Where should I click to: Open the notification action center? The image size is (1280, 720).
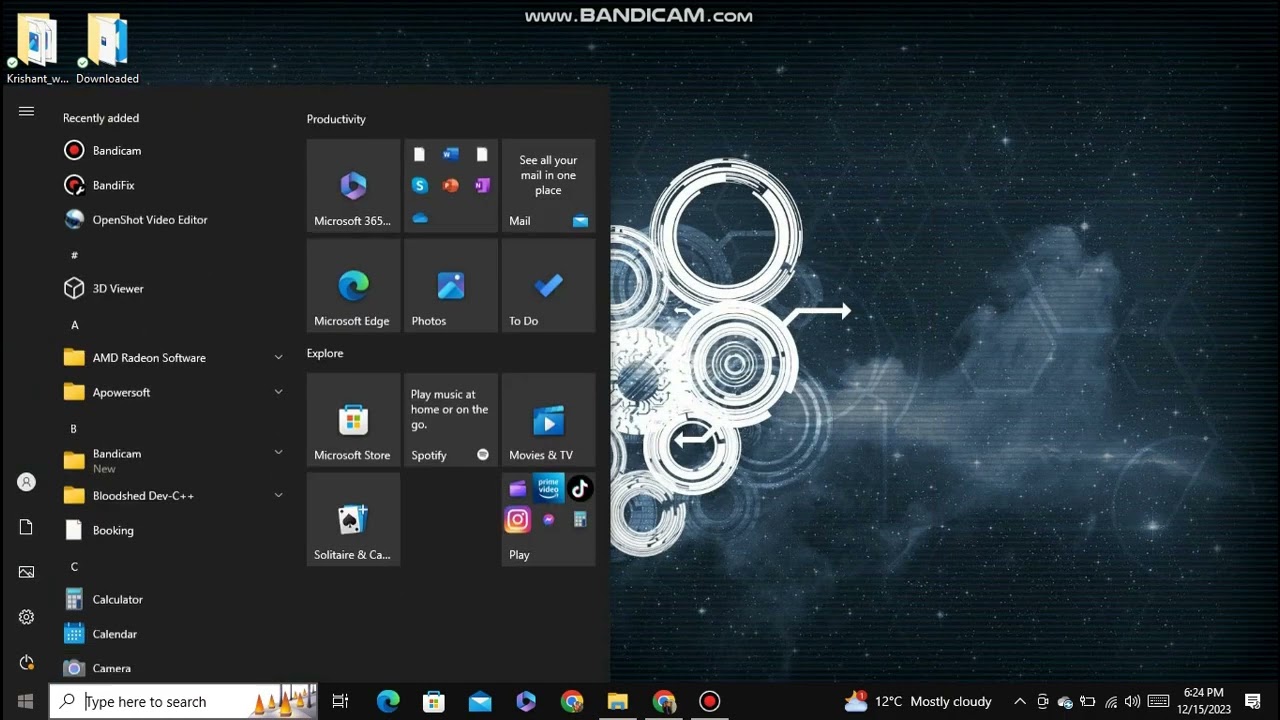pyautogui.click(x=1253, y=701)
